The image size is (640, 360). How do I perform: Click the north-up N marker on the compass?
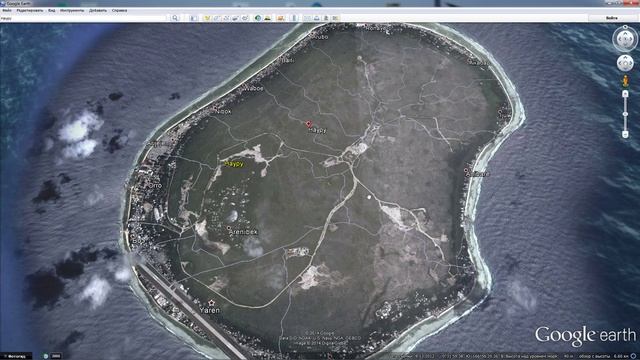[x=625, y=27]
